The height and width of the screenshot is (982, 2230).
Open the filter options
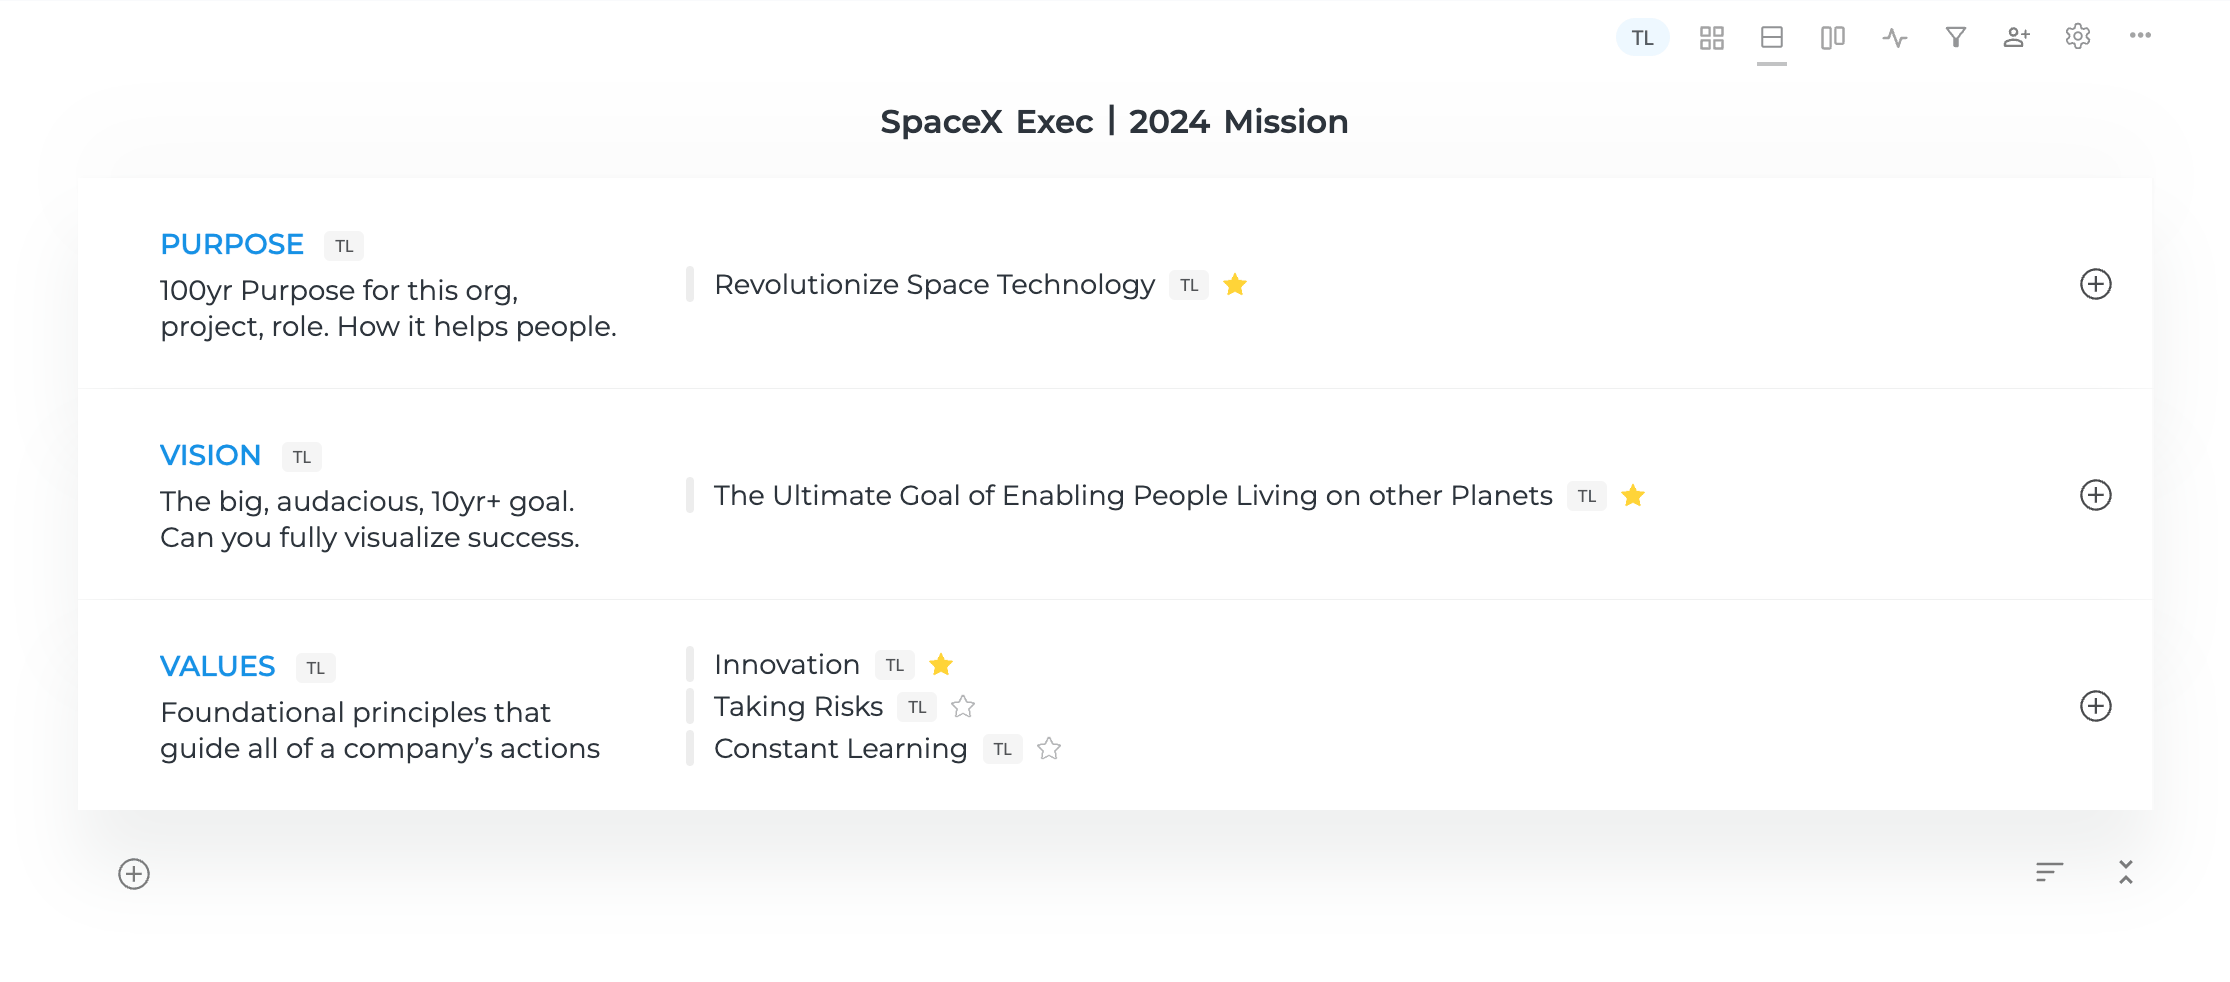[x=1955, y=37]
